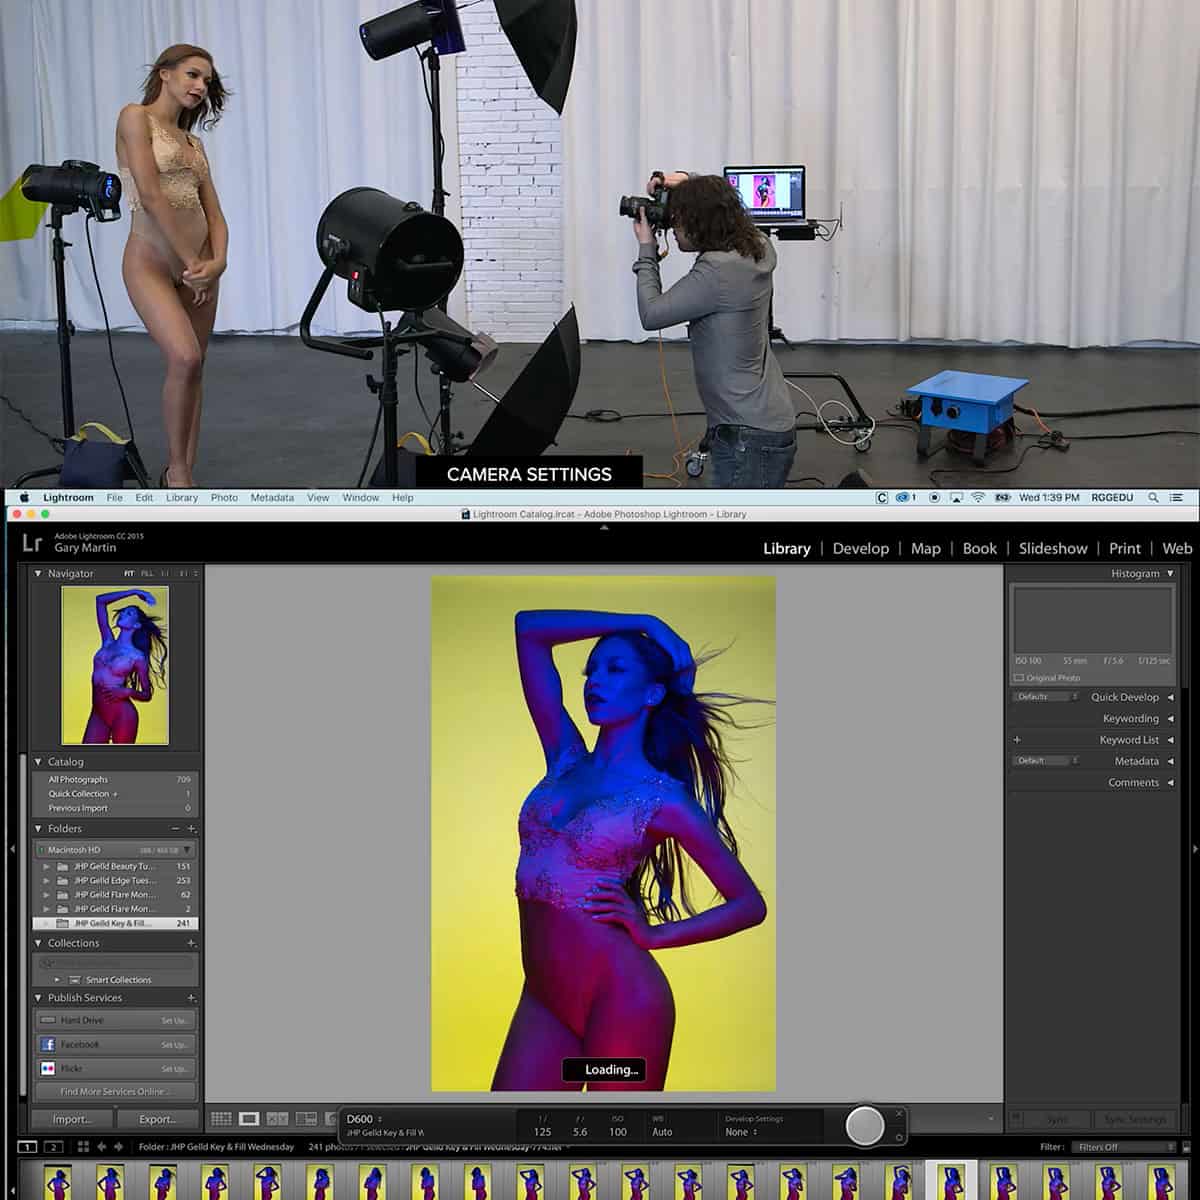1200x1200 pixels.
Task: Select the Loupe view icon
Action: click(249, 1118)
